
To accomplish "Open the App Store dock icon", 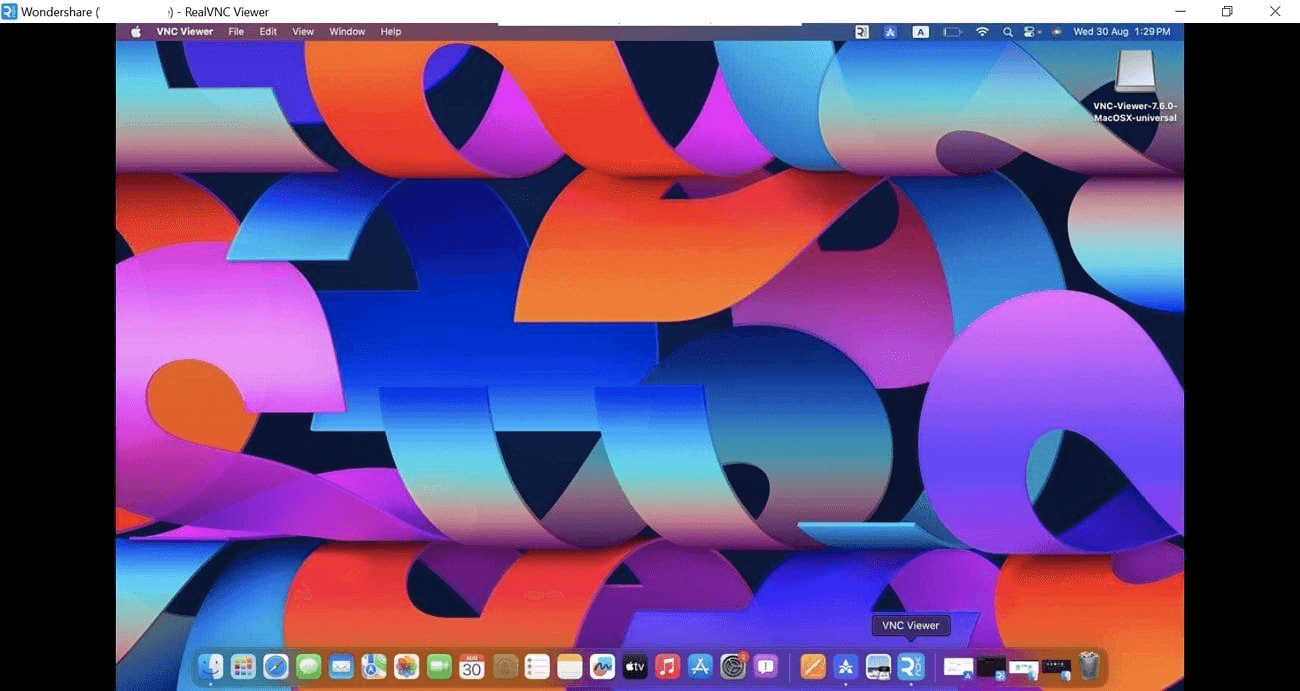I will pos(700,666).
